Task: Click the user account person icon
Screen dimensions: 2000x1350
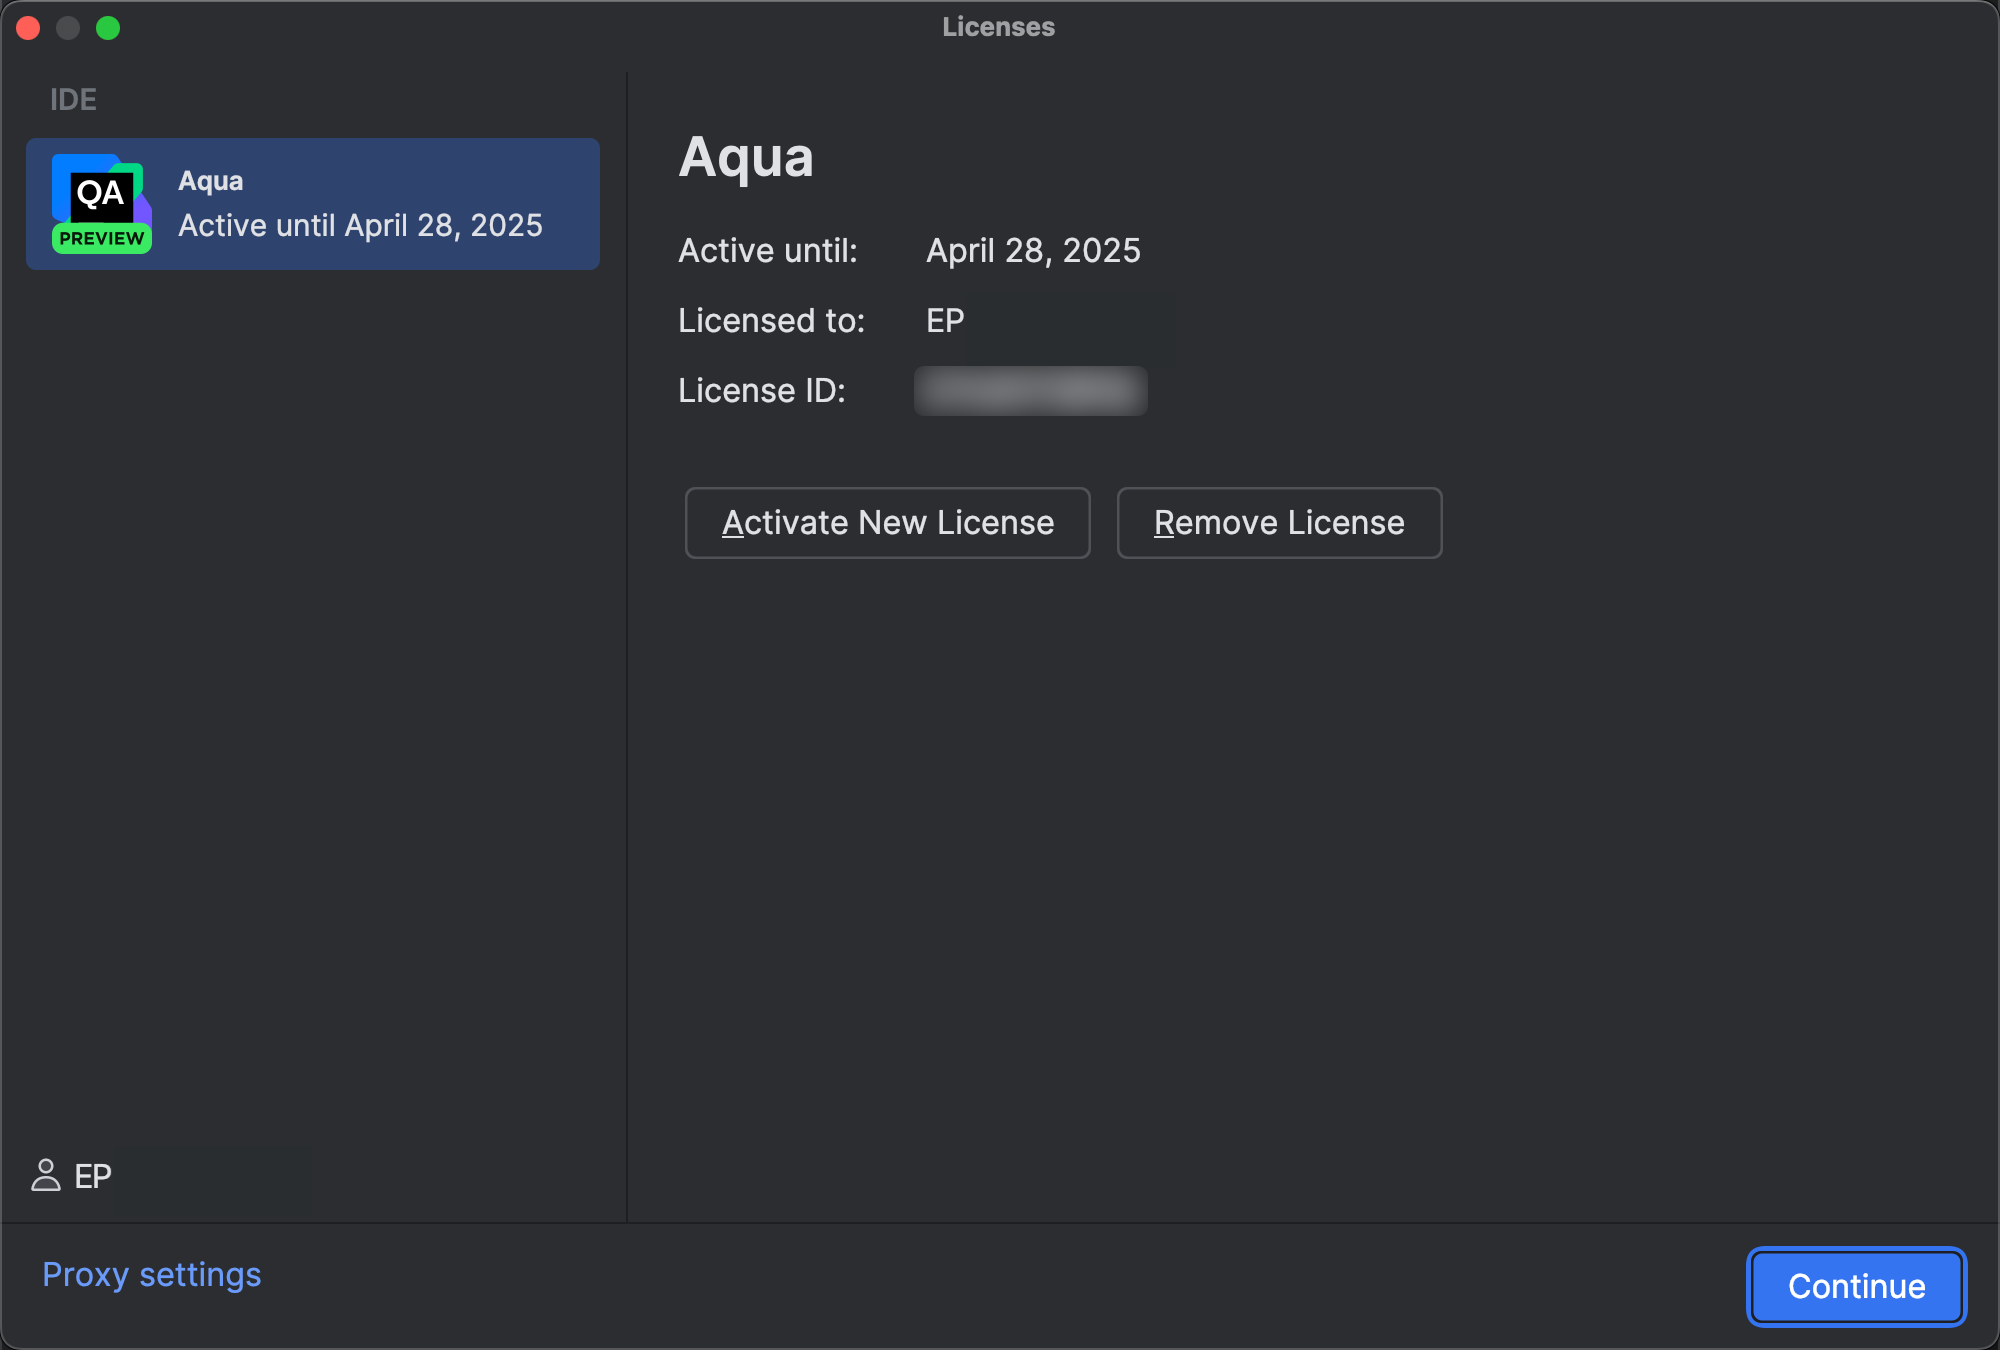Action: (46, 1177)
